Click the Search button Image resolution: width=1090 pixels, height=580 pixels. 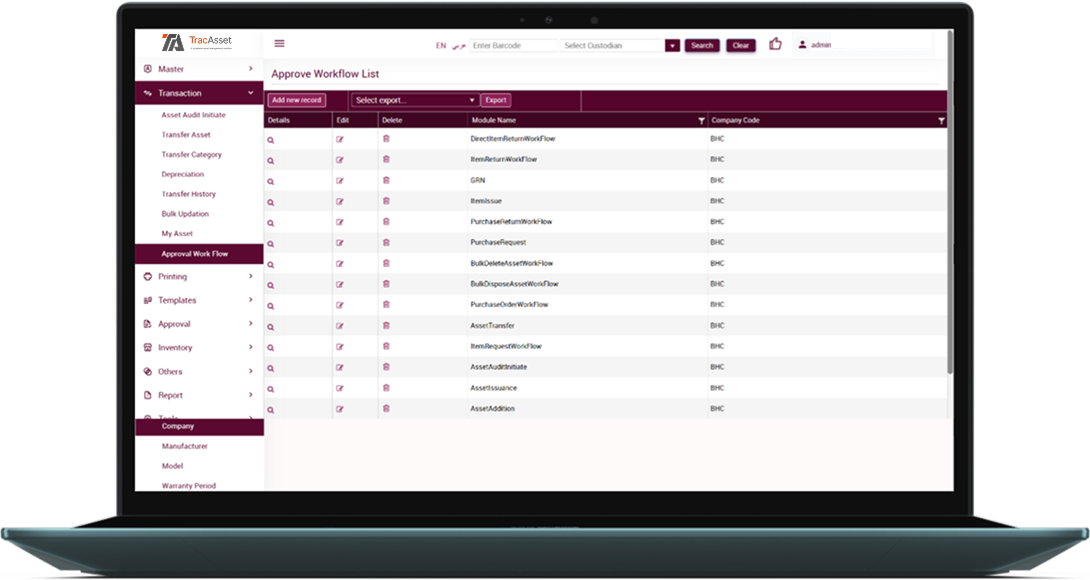tap(702, 46)
